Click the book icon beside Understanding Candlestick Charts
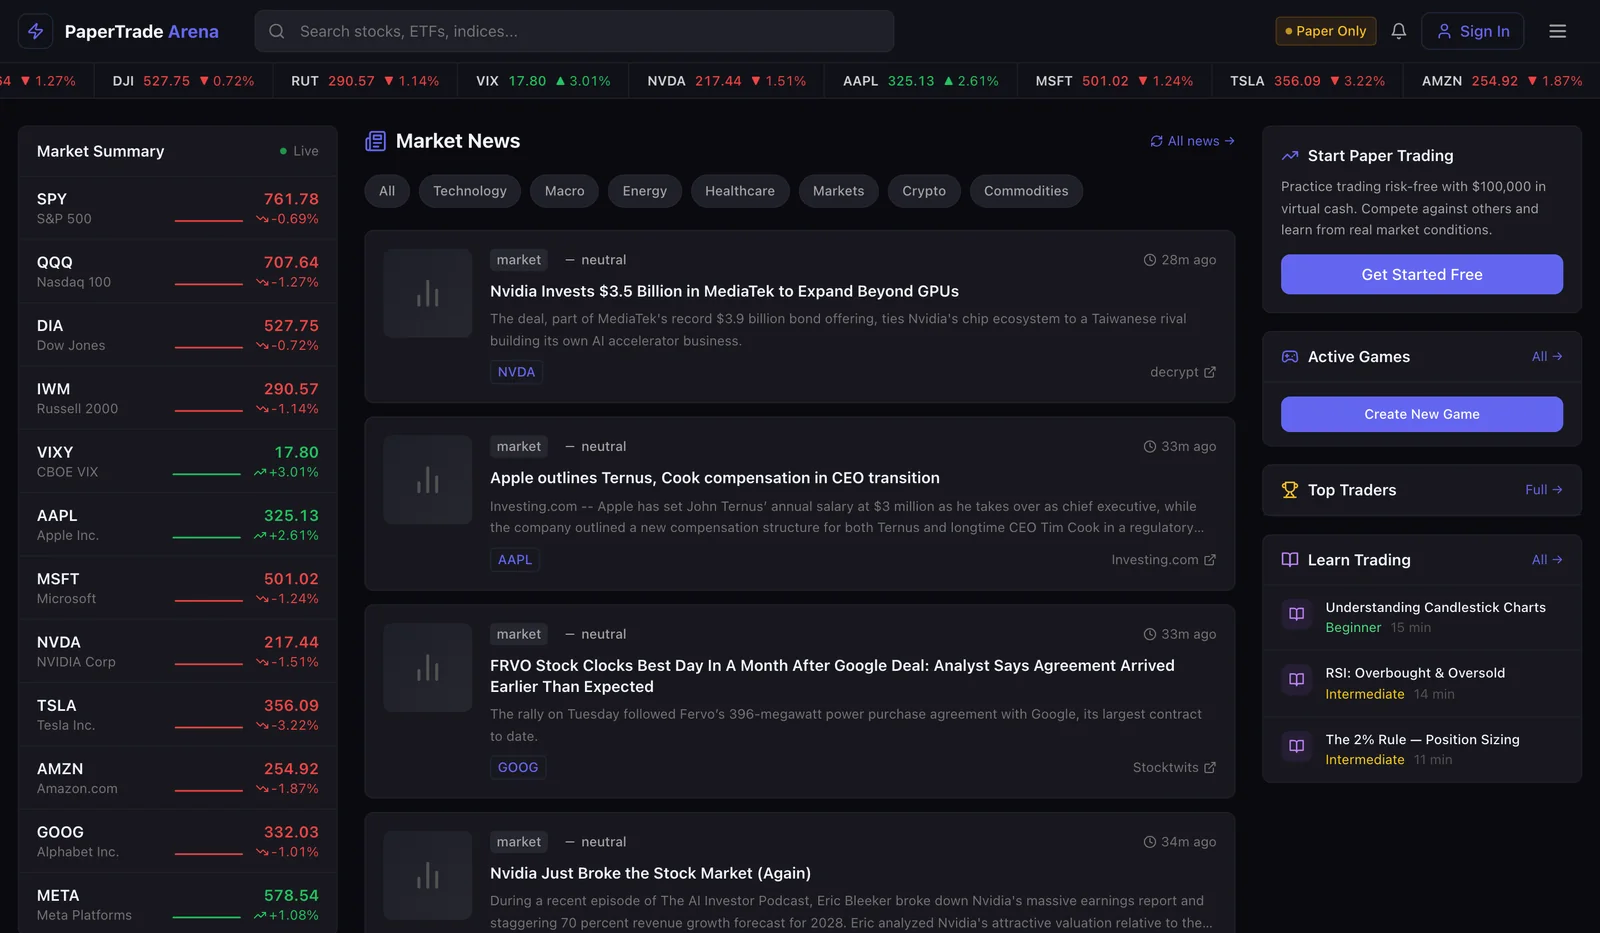The width and height of the screenshot is (1600, 933). pos(1297,614)
